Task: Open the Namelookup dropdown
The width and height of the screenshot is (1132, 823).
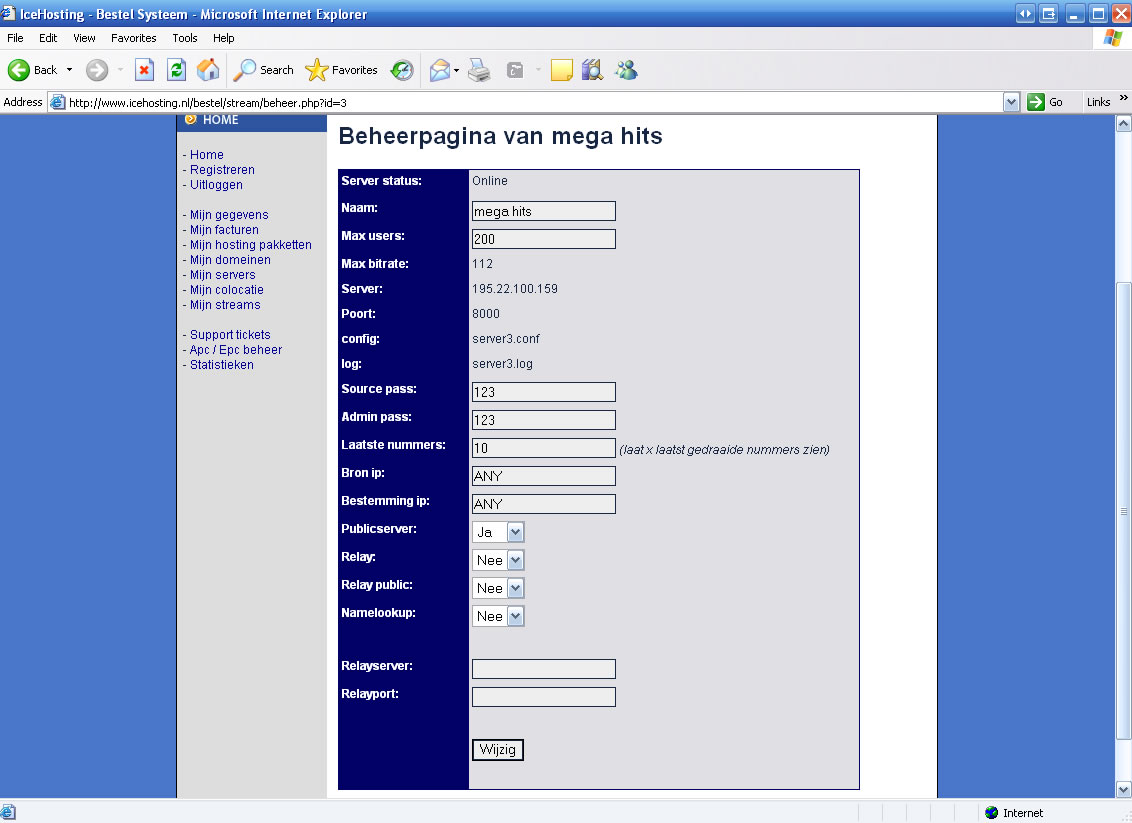Action: pyautogui.click(x=498, y=617)
